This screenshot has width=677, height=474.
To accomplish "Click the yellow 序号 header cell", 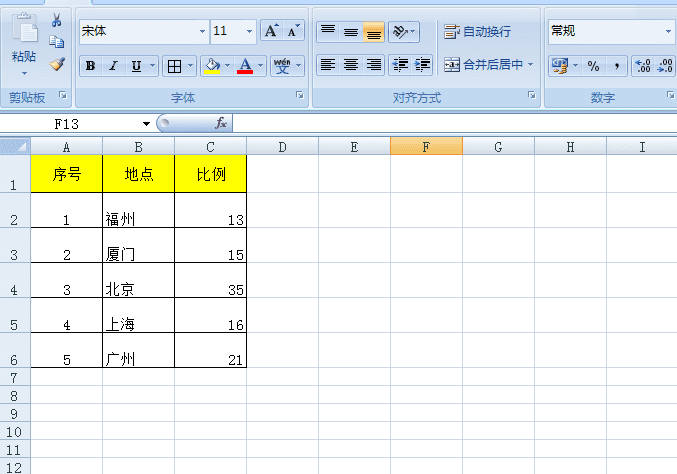I will 66,174.
